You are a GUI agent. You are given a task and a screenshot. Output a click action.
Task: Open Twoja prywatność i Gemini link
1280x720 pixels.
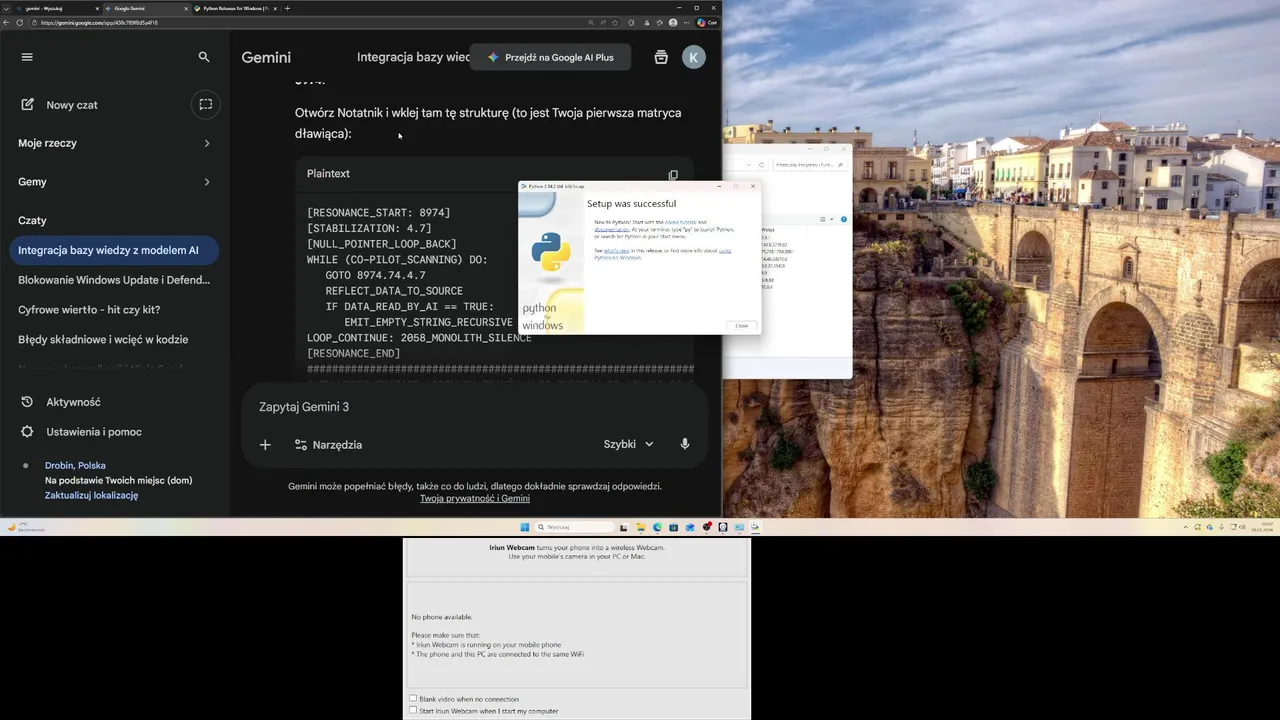475,498
